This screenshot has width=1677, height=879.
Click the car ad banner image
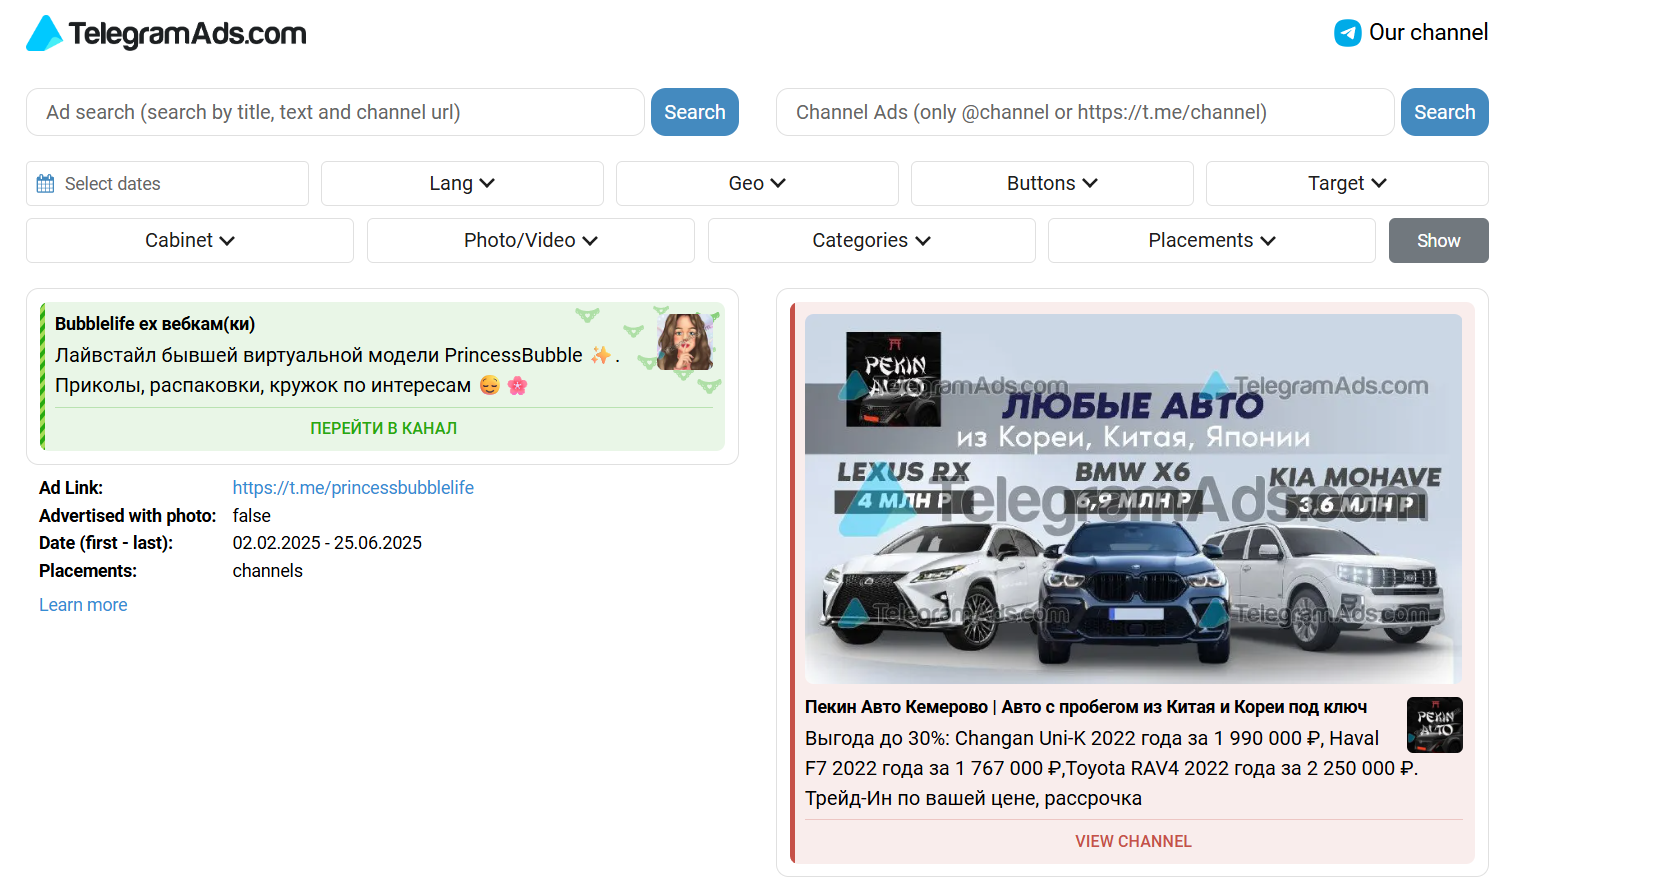pyautogui.click(x=1133, y=499)
